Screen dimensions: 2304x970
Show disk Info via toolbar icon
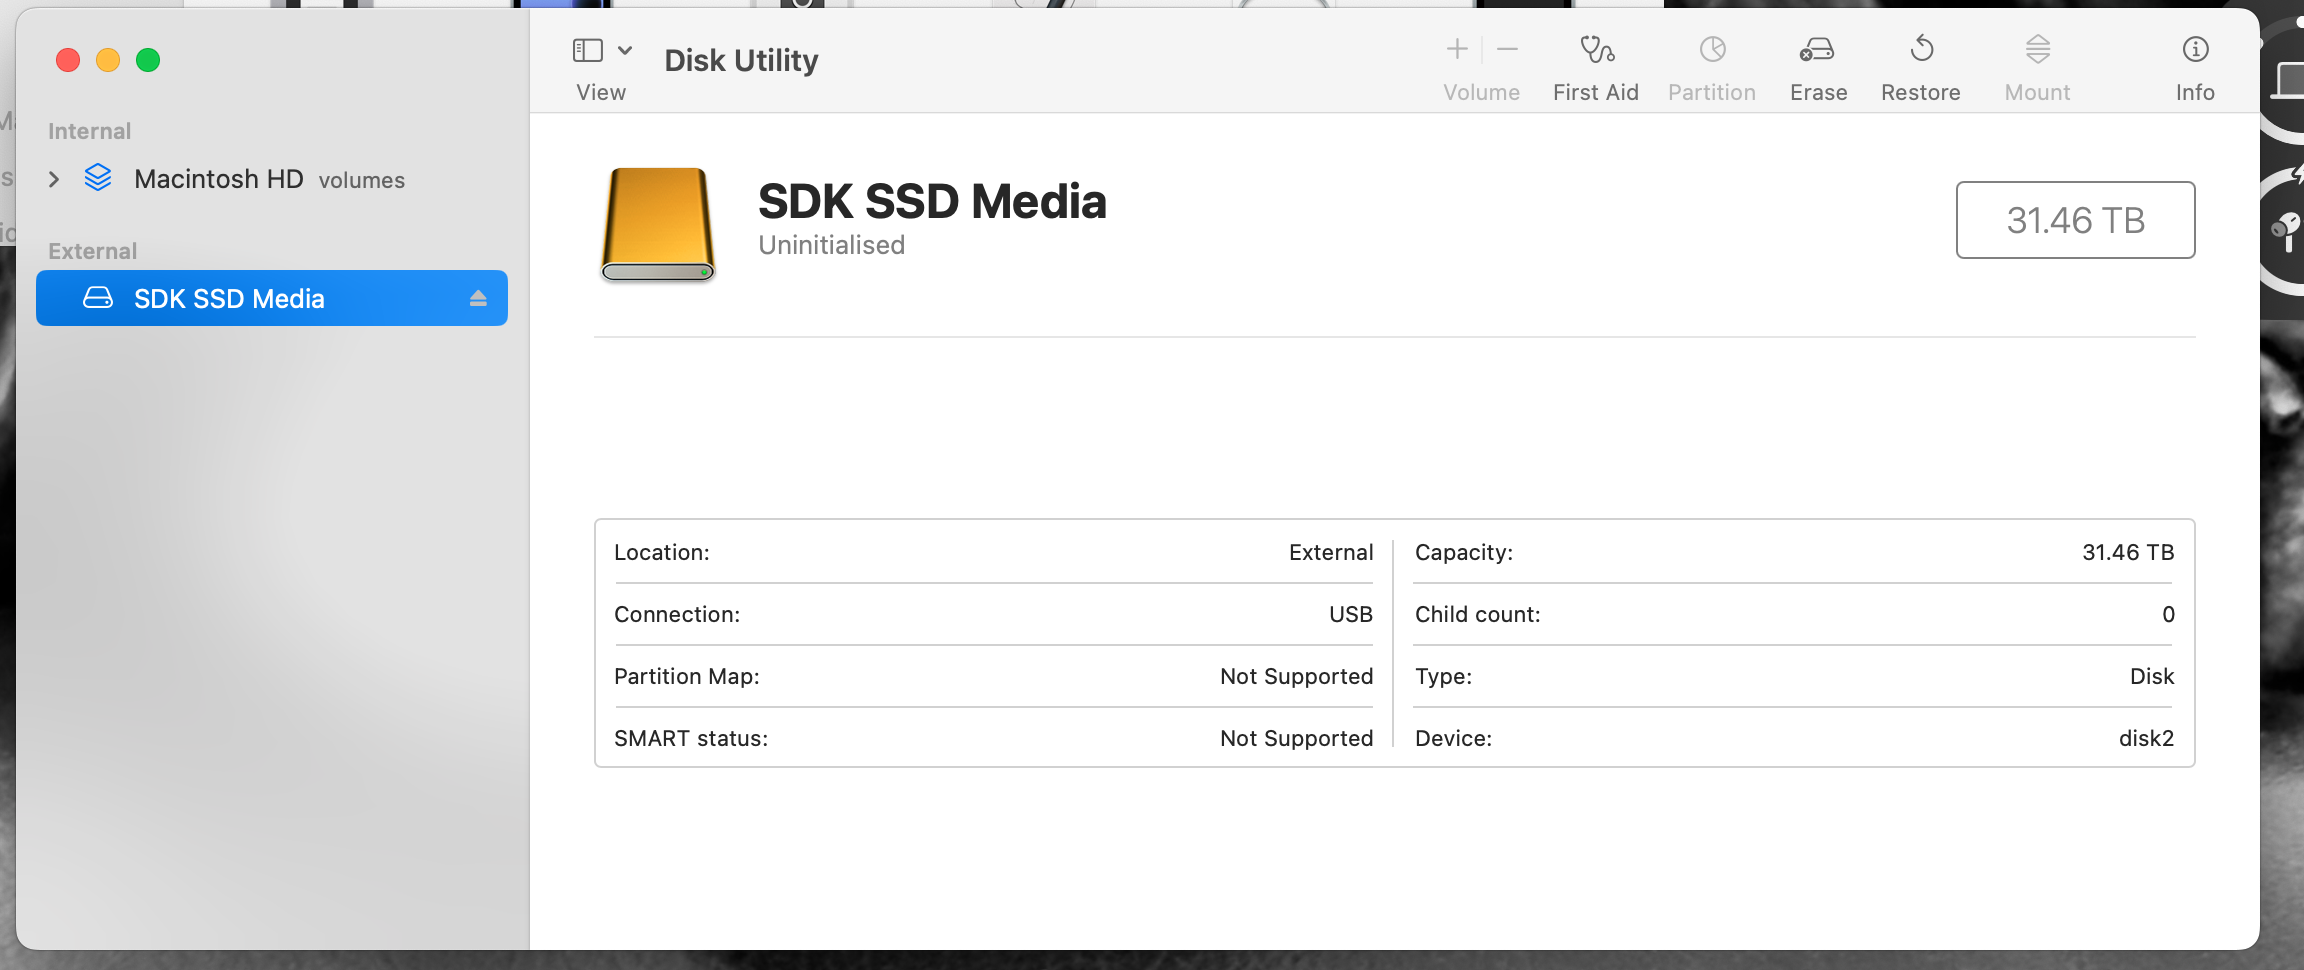tap(2195, 49)
